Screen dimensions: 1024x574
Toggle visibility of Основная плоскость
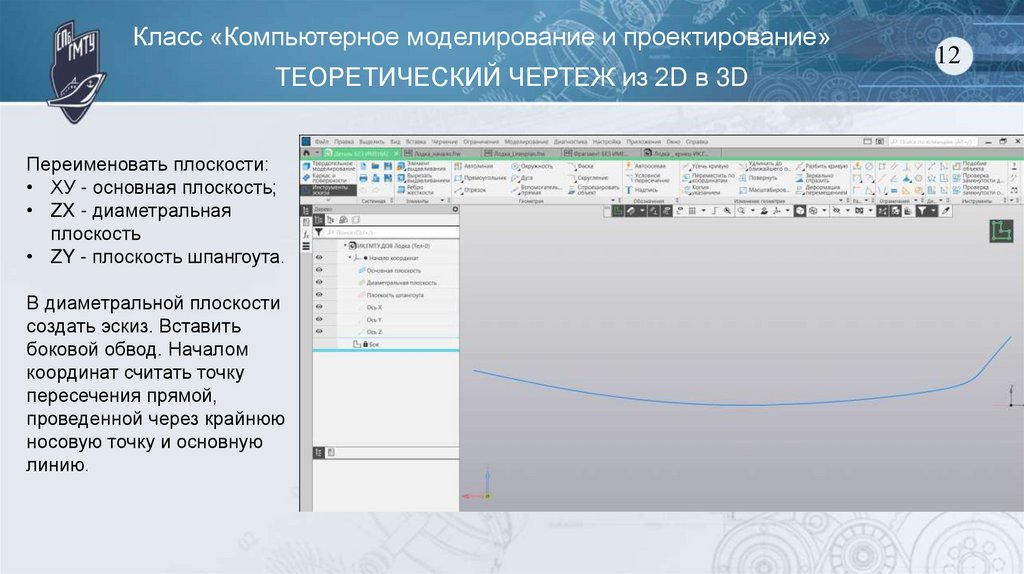pos(319,270)
